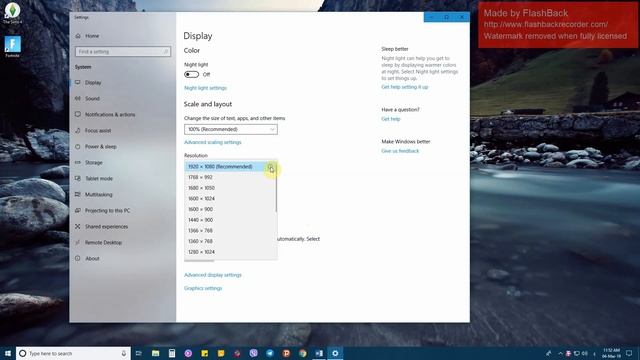Click the taskbar search box
640x360 pixels.
[x=73, y=353]
